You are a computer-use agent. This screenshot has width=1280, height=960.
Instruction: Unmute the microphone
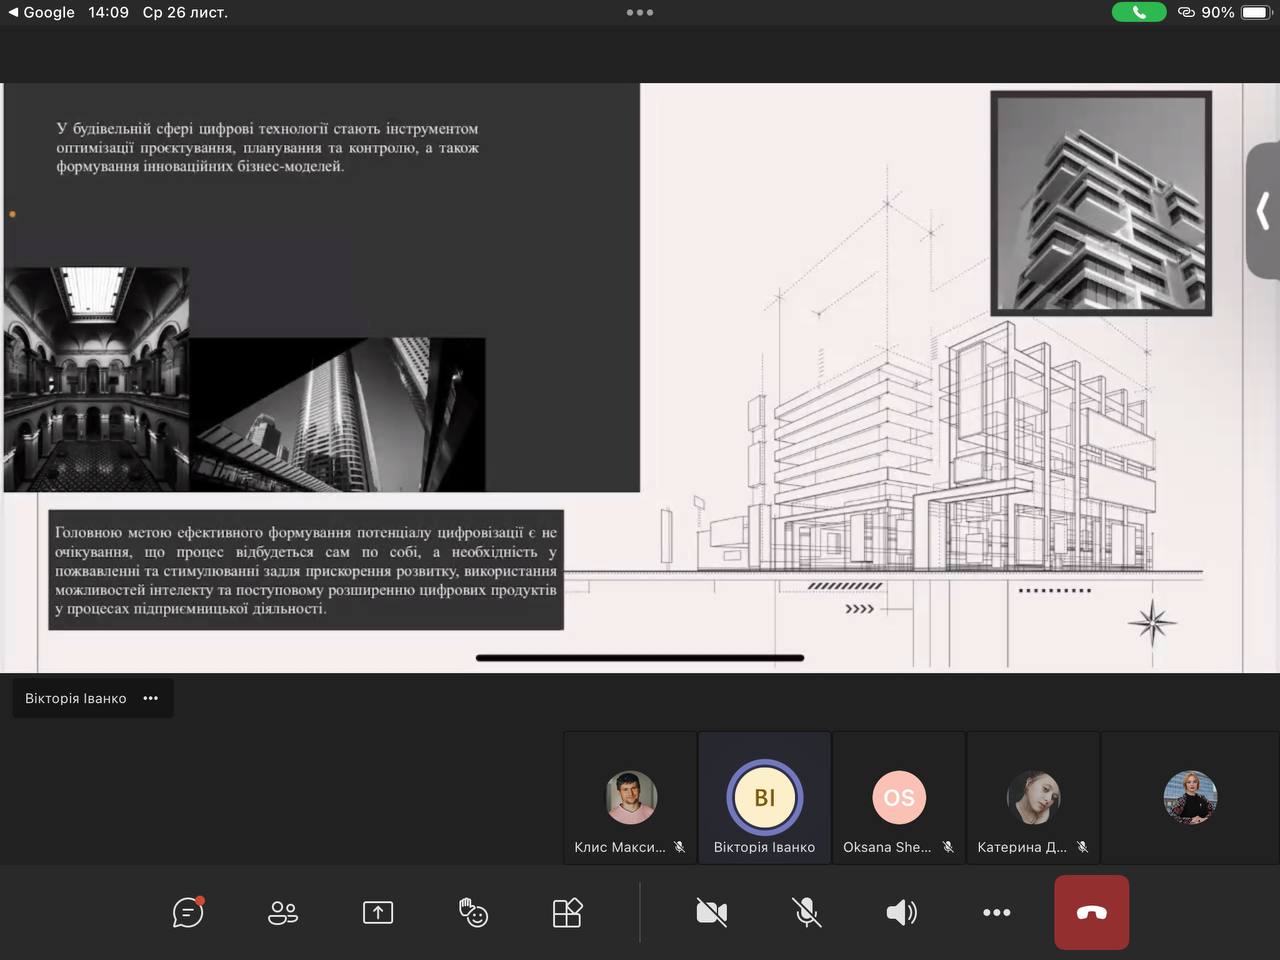coord(806,912)
